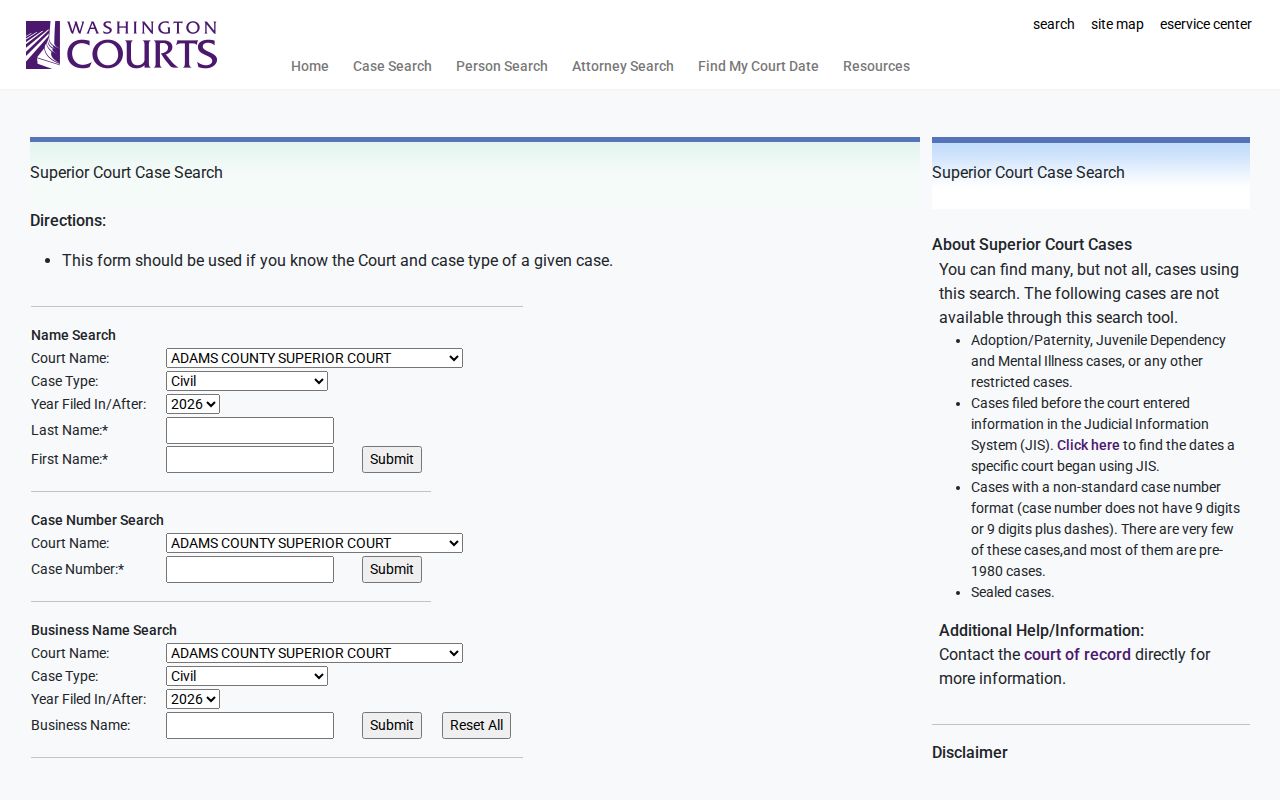Open Year Filed dropdown in Name Search

pos(193,404)
